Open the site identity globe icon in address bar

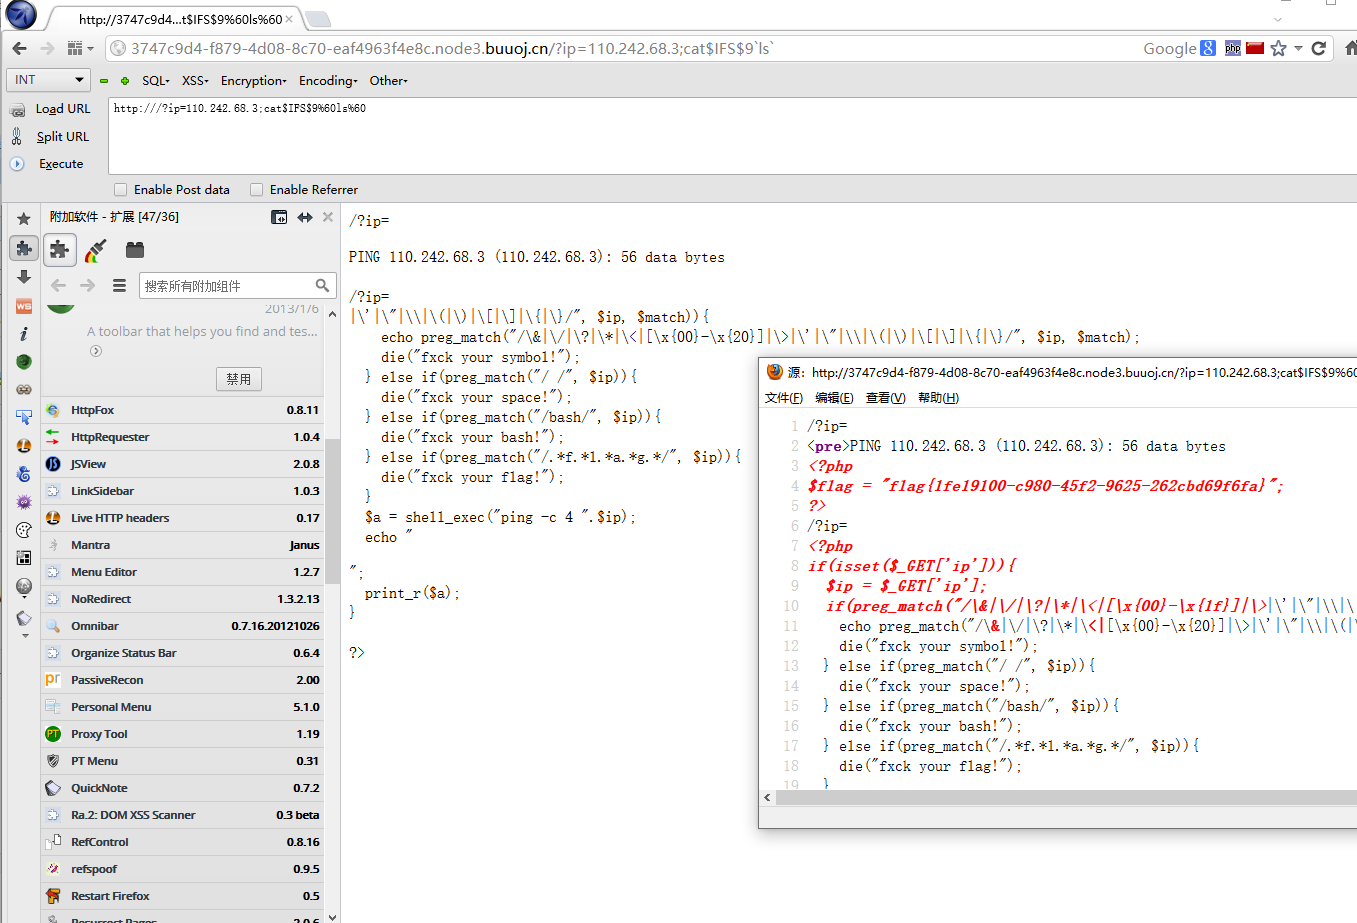tap(117, 48)
